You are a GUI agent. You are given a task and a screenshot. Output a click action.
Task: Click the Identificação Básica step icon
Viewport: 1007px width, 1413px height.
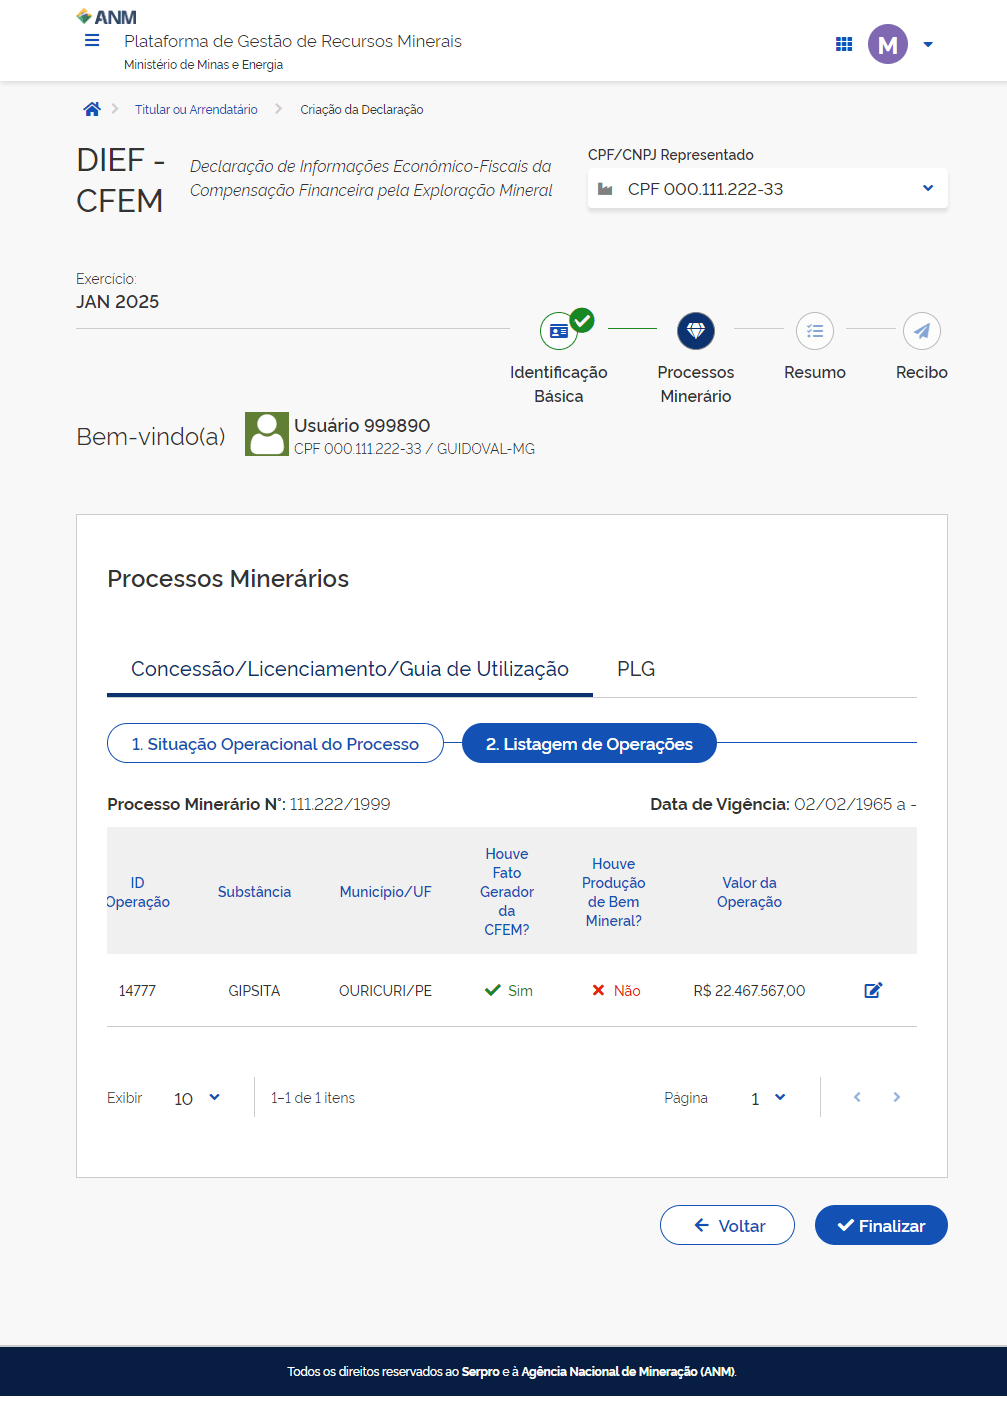pyautogui.click(x=559, y=331)
